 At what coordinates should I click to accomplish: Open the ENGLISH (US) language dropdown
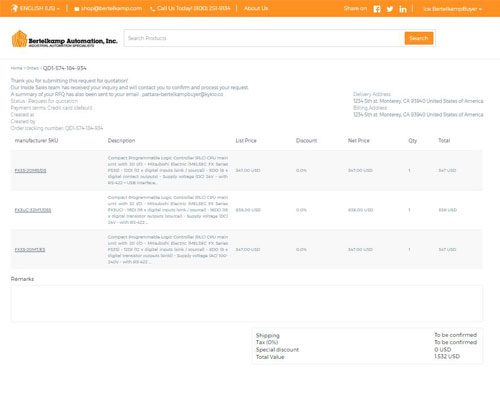(40, 8)
